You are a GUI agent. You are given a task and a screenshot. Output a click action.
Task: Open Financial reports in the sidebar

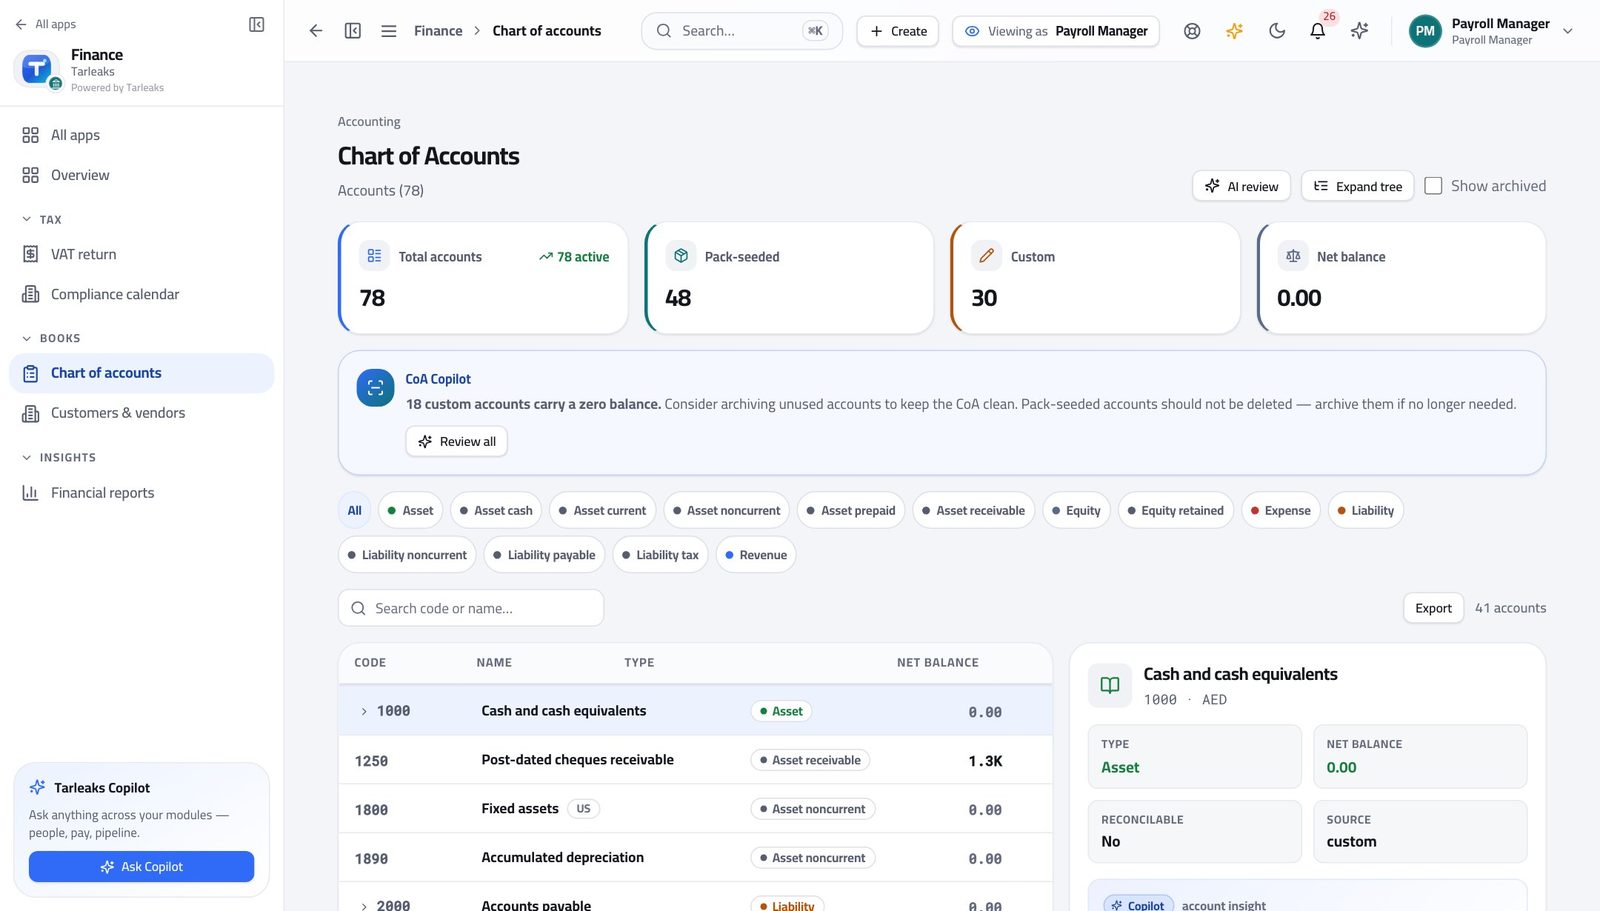click(x=141, y=493)
